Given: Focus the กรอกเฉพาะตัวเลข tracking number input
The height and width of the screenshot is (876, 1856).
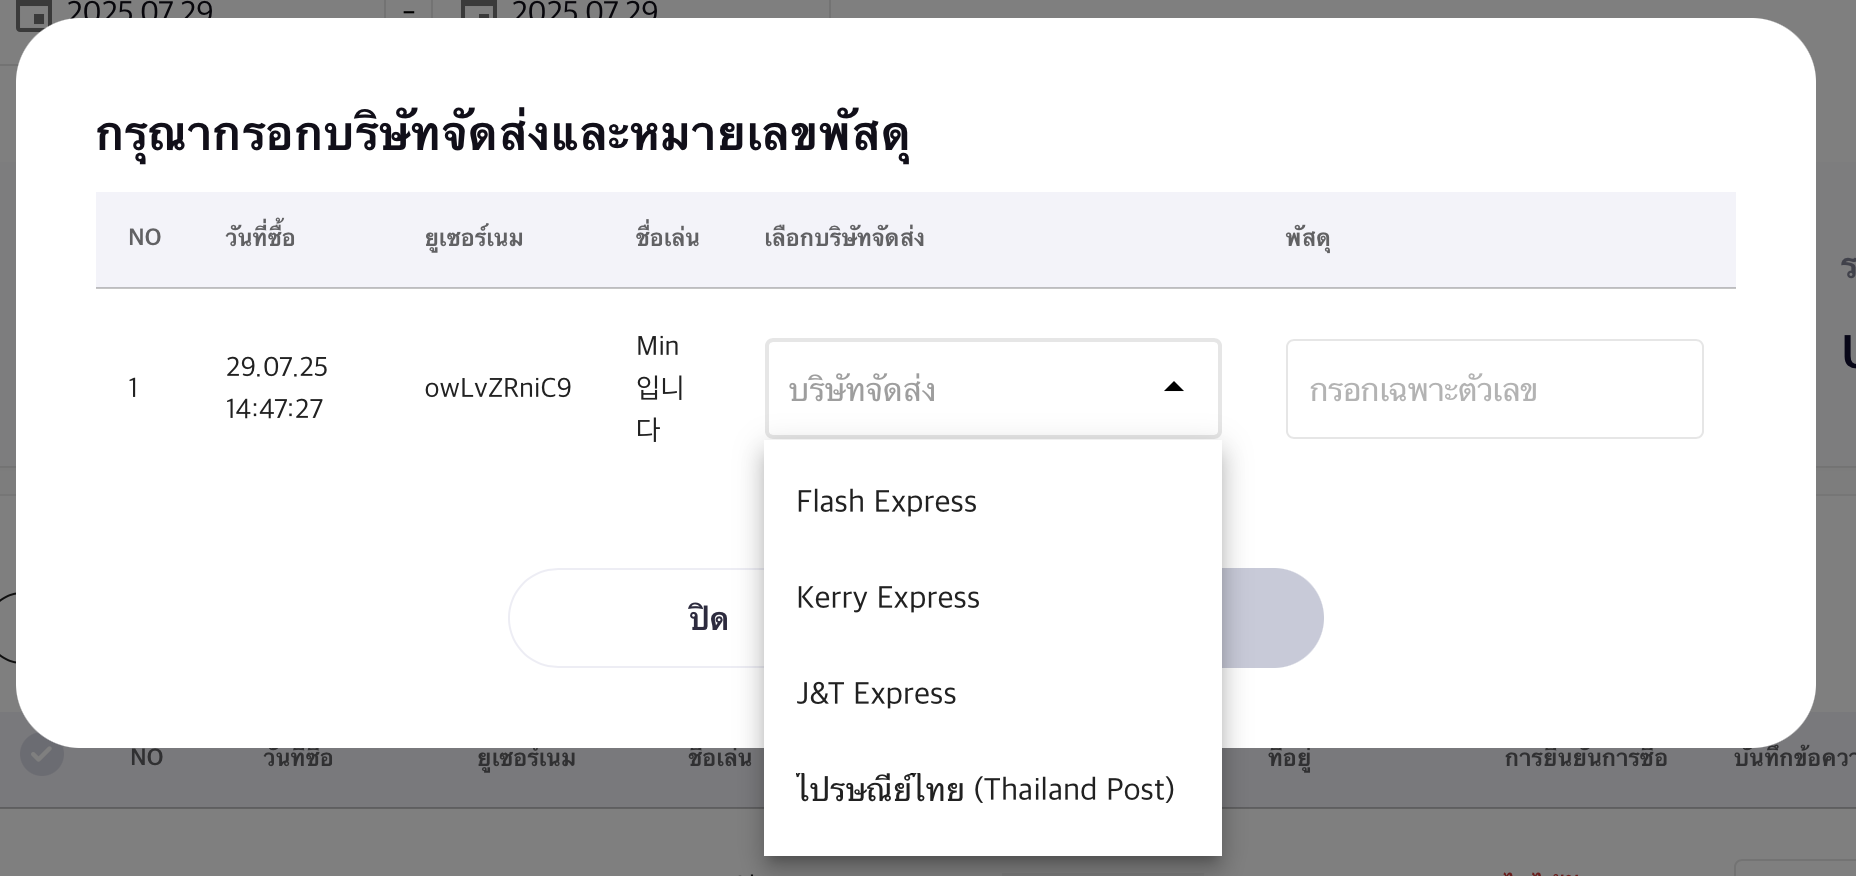Looking at the screenshot, I should click(1494, 389).
